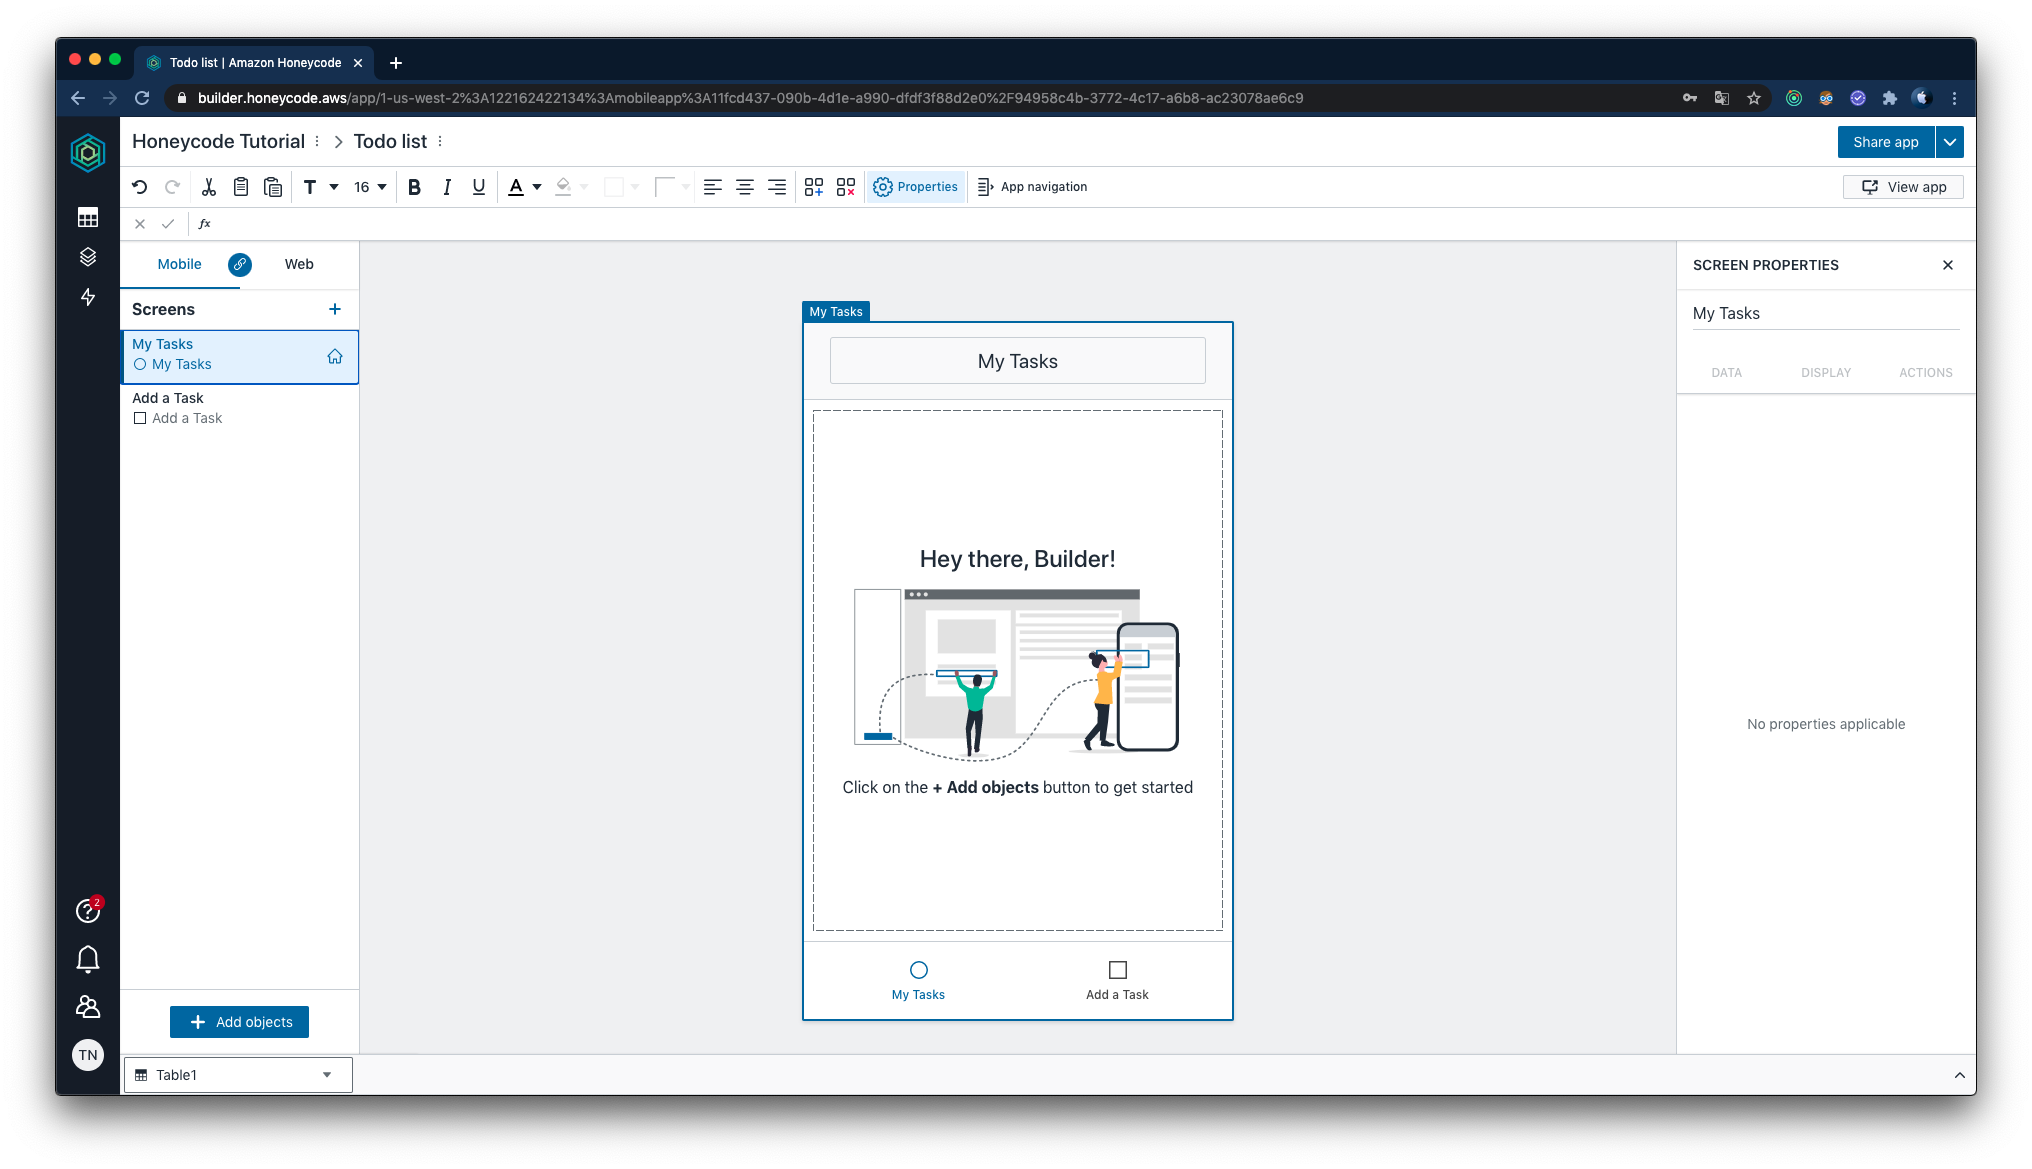The image size is (2032, 1169).
Task: Select the My Tasks header block on canvas
Action: pos(1018,361)
